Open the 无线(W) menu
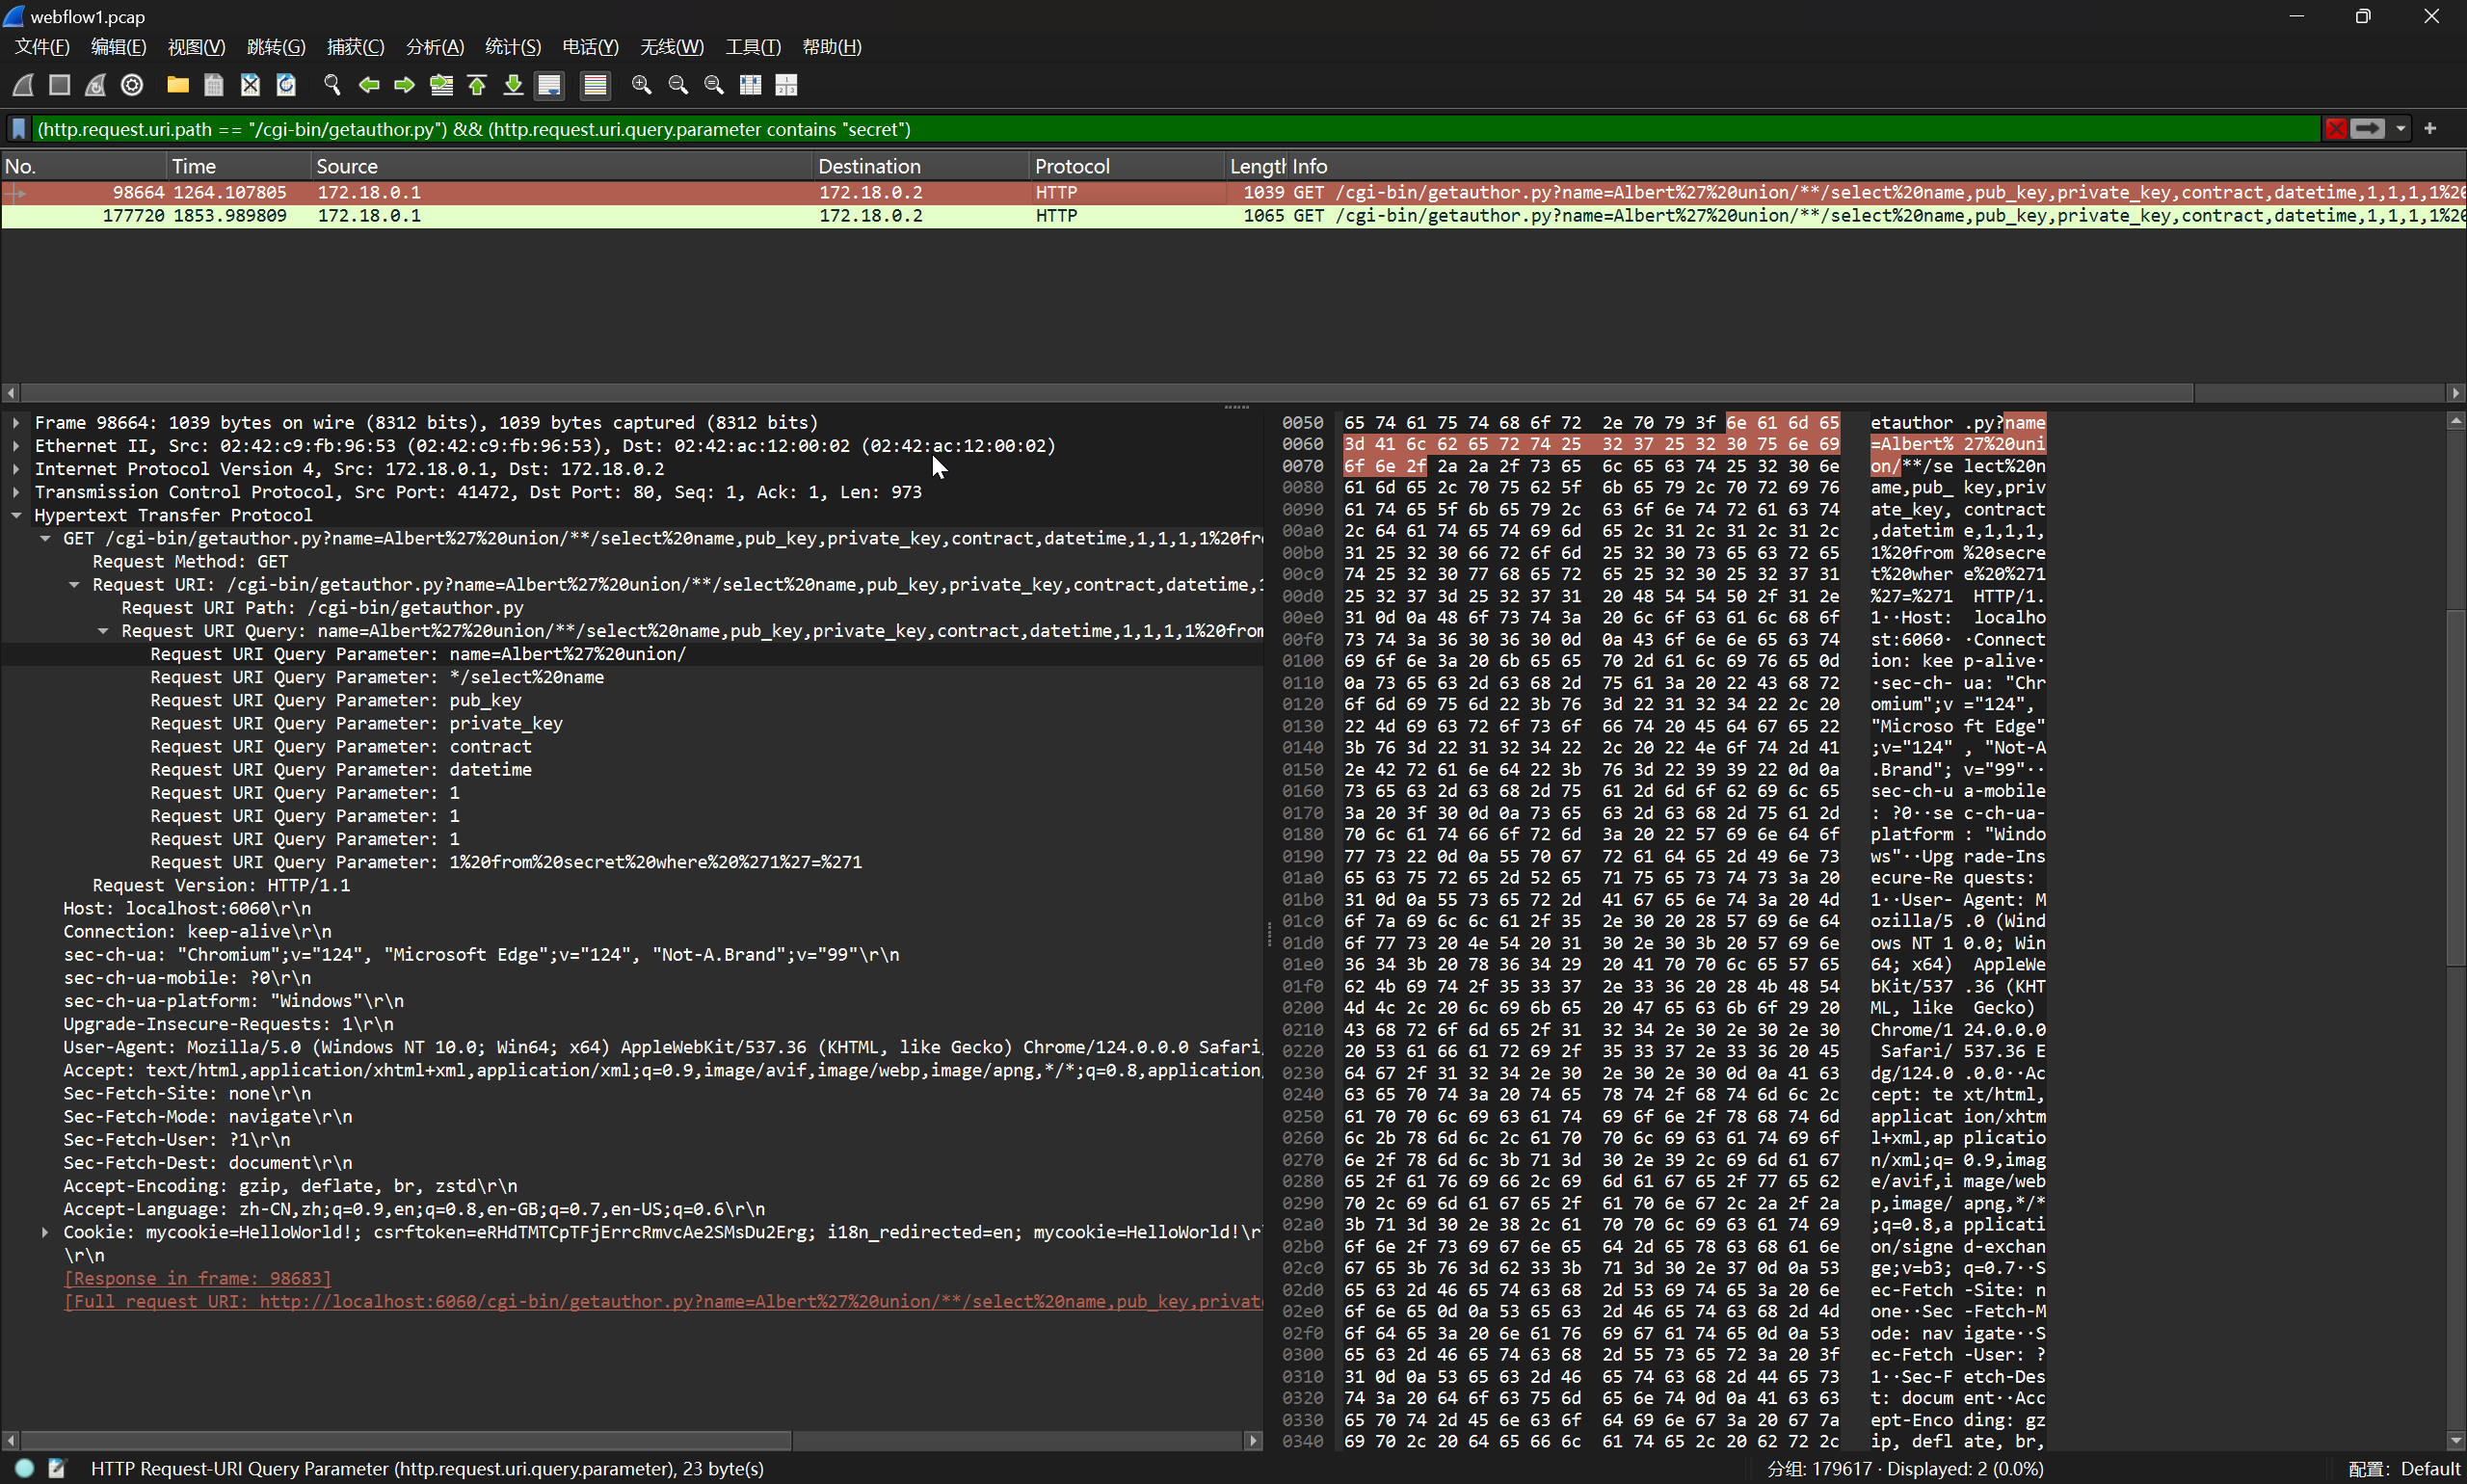This screenshot has height=1484, width=2467. pyautogui.click(x=672, y=47)
